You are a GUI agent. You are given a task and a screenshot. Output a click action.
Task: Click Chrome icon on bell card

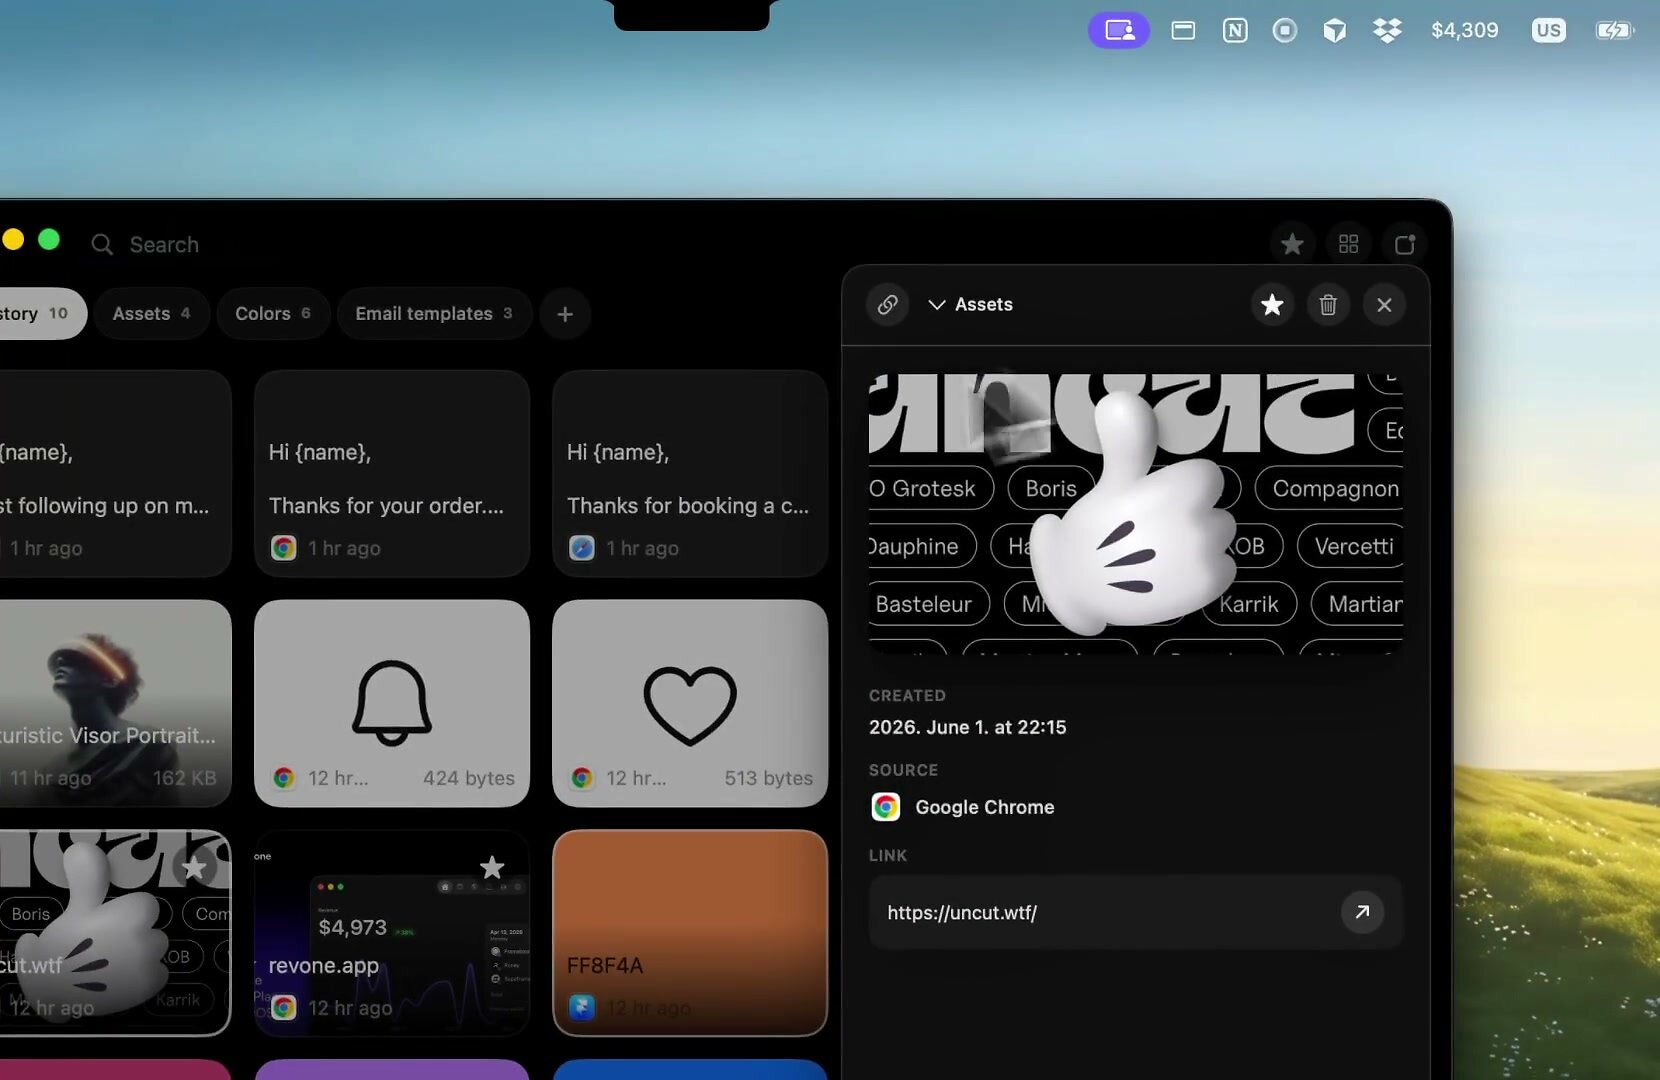pyautogui.click(x=284, y=778)
